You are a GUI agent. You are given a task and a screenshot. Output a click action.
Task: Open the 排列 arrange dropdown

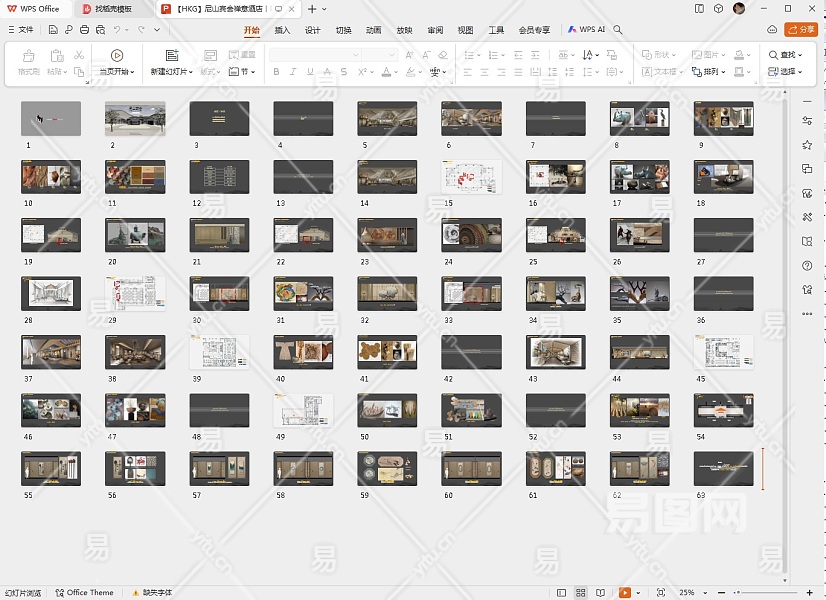point(710,72)
